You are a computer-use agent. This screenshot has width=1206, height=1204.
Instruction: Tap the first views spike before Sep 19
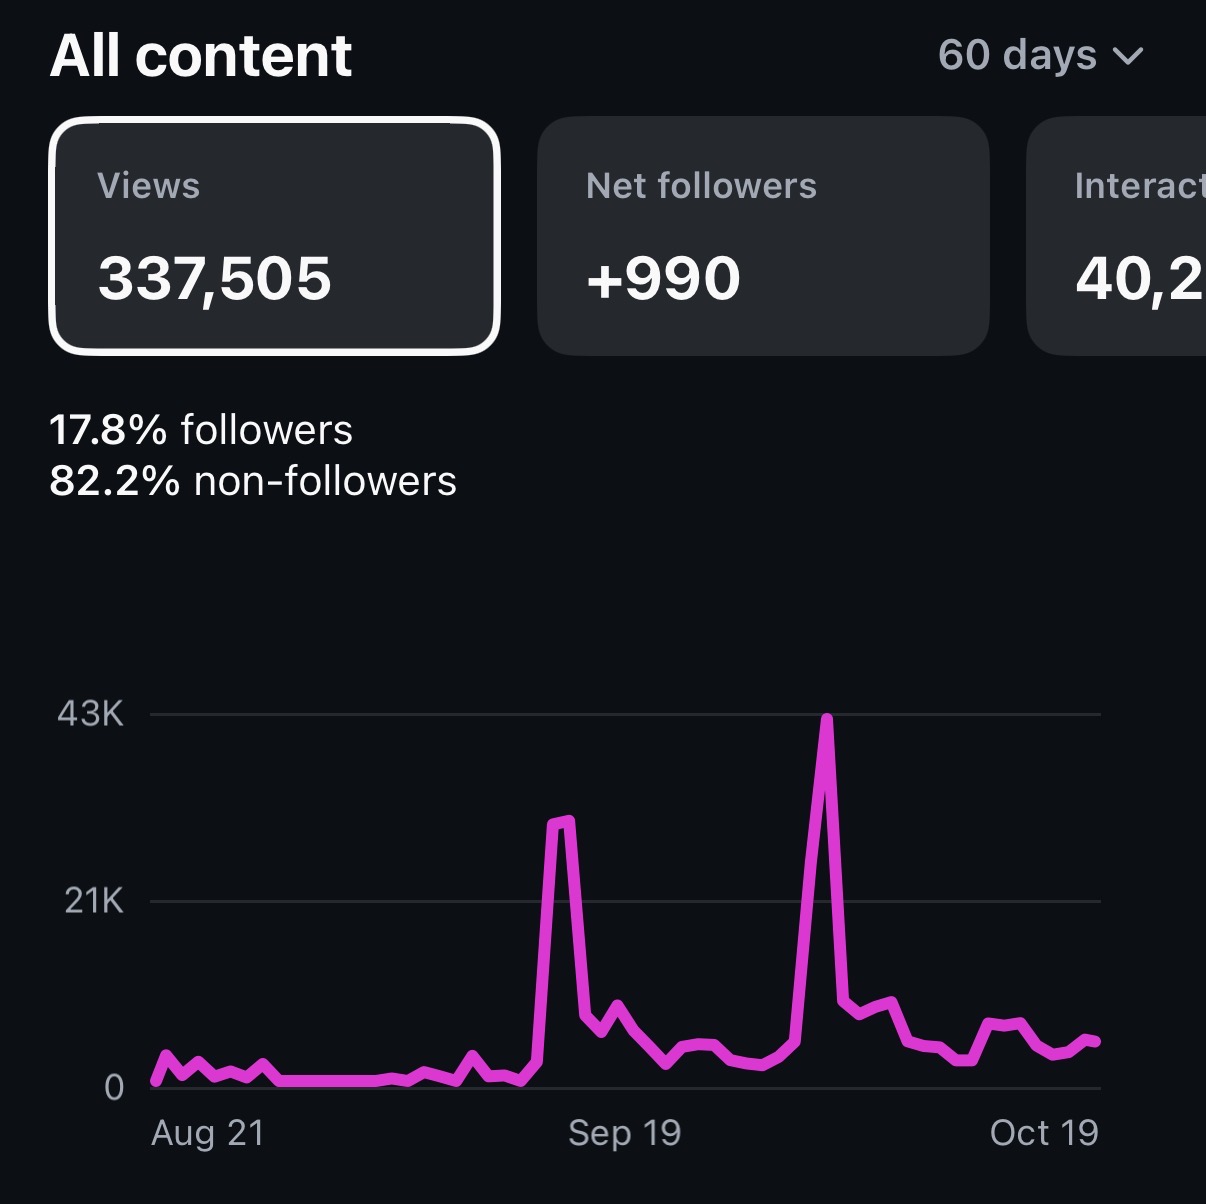pos(561,823)
